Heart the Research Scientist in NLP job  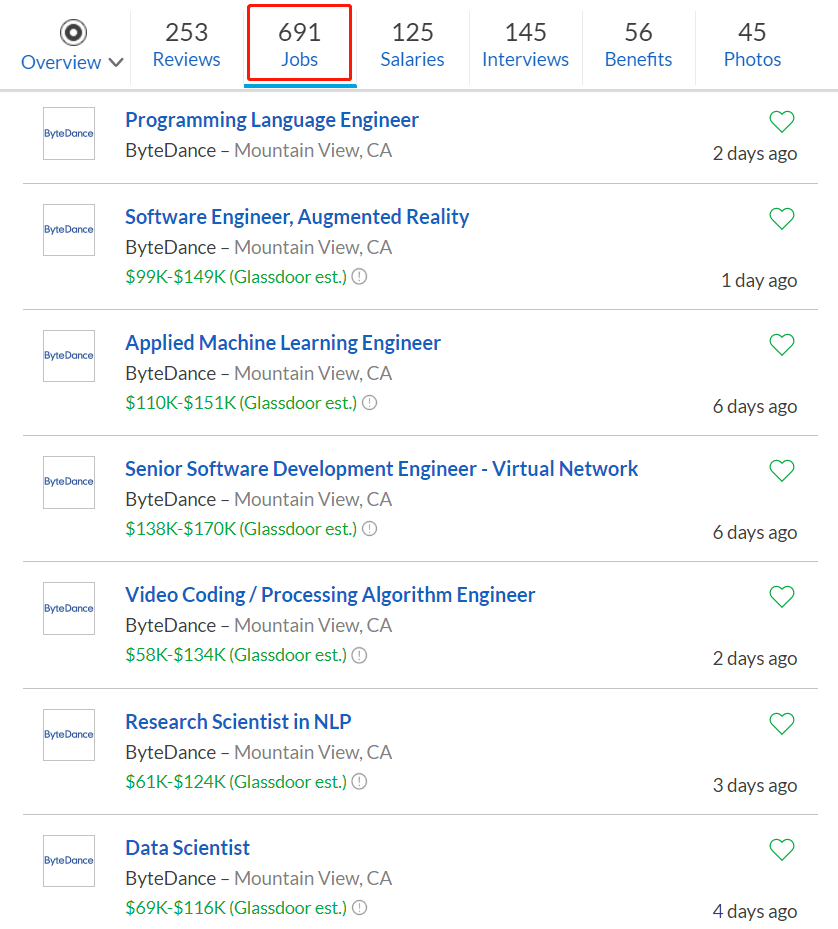tap(782, 723)
